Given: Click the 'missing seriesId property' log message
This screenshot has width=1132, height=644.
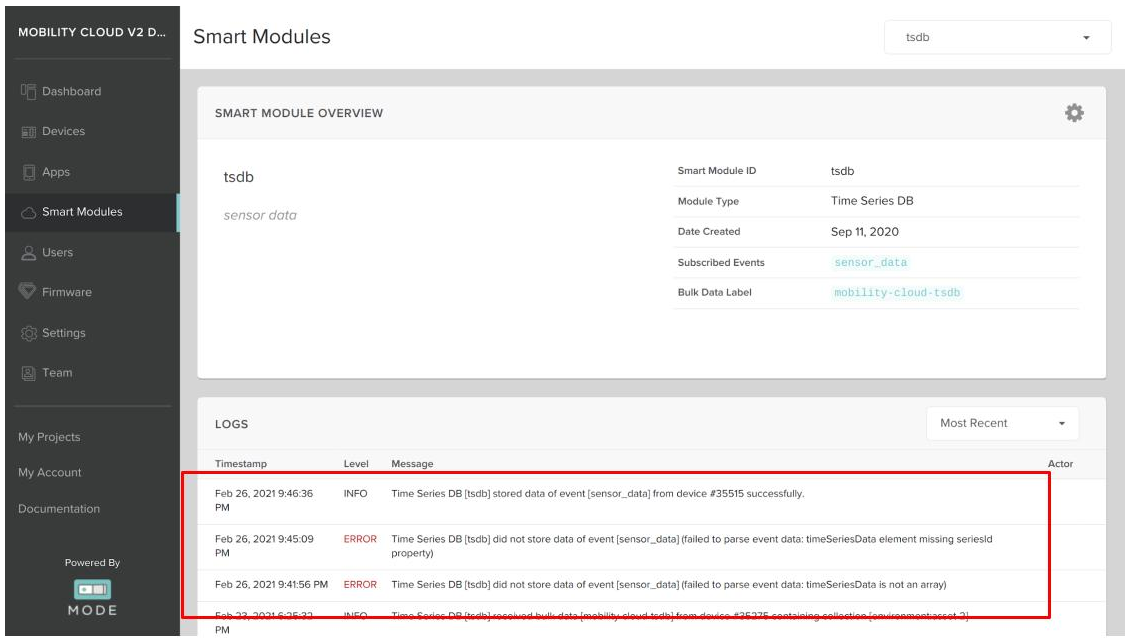Looking at the screenshot, I should tap(692, 547).
